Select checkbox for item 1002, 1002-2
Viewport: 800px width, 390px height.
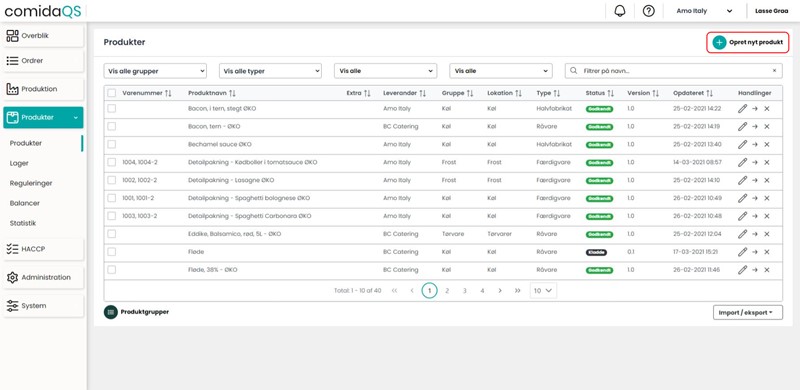point(112,180)
